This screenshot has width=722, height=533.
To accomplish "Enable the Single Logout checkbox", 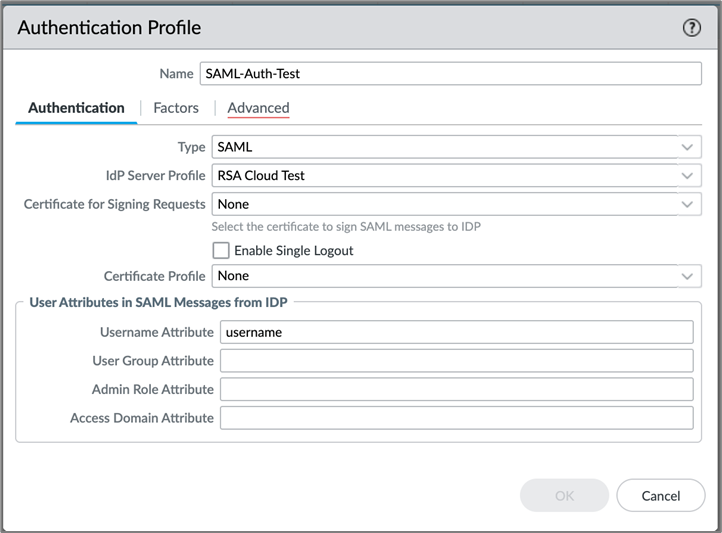I will pos(221,251).
